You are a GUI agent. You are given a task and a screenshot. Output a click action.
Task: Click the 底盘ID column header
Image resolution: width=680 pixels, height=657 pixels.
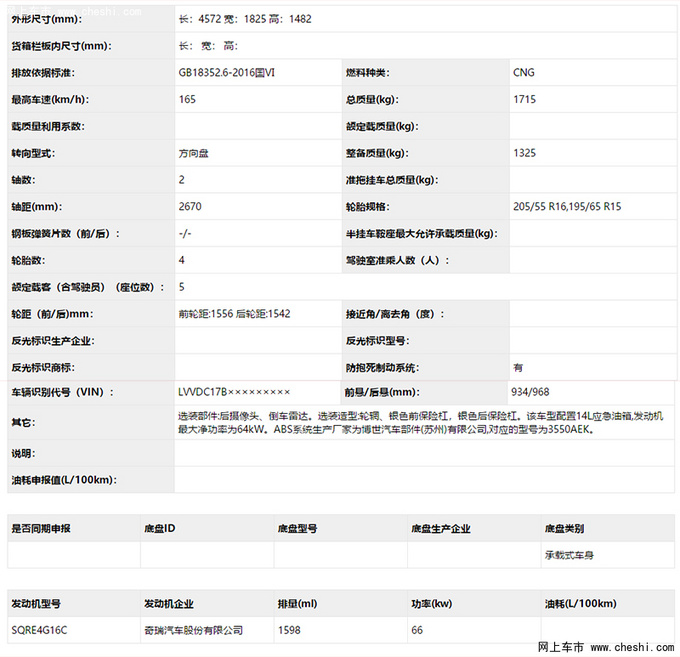[x=160, y=529]
